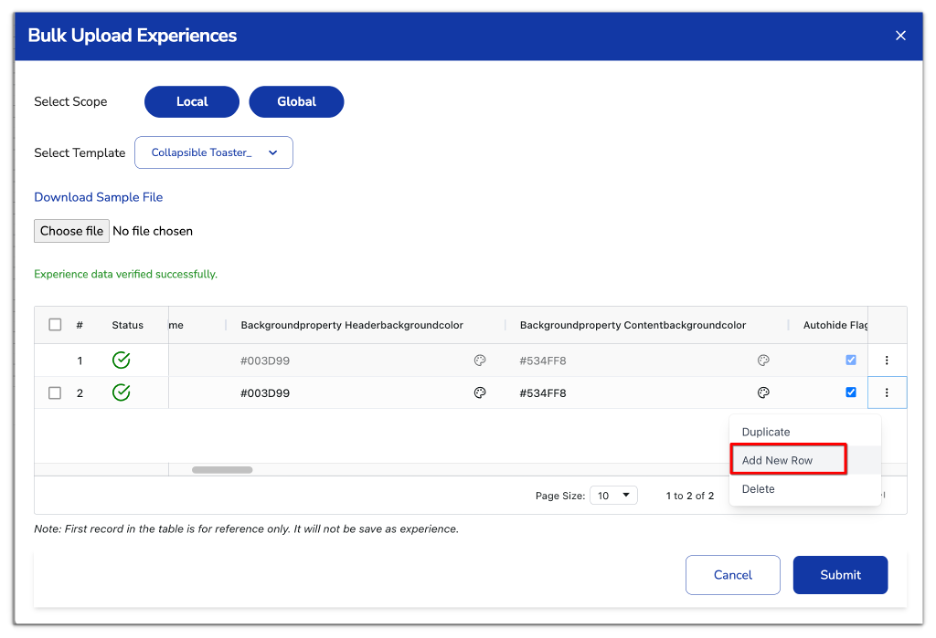936x638 pixels.
Task: Click the Backgroundproperty Headerbackgroundcolor column header
Action: (x=352, y=325)
